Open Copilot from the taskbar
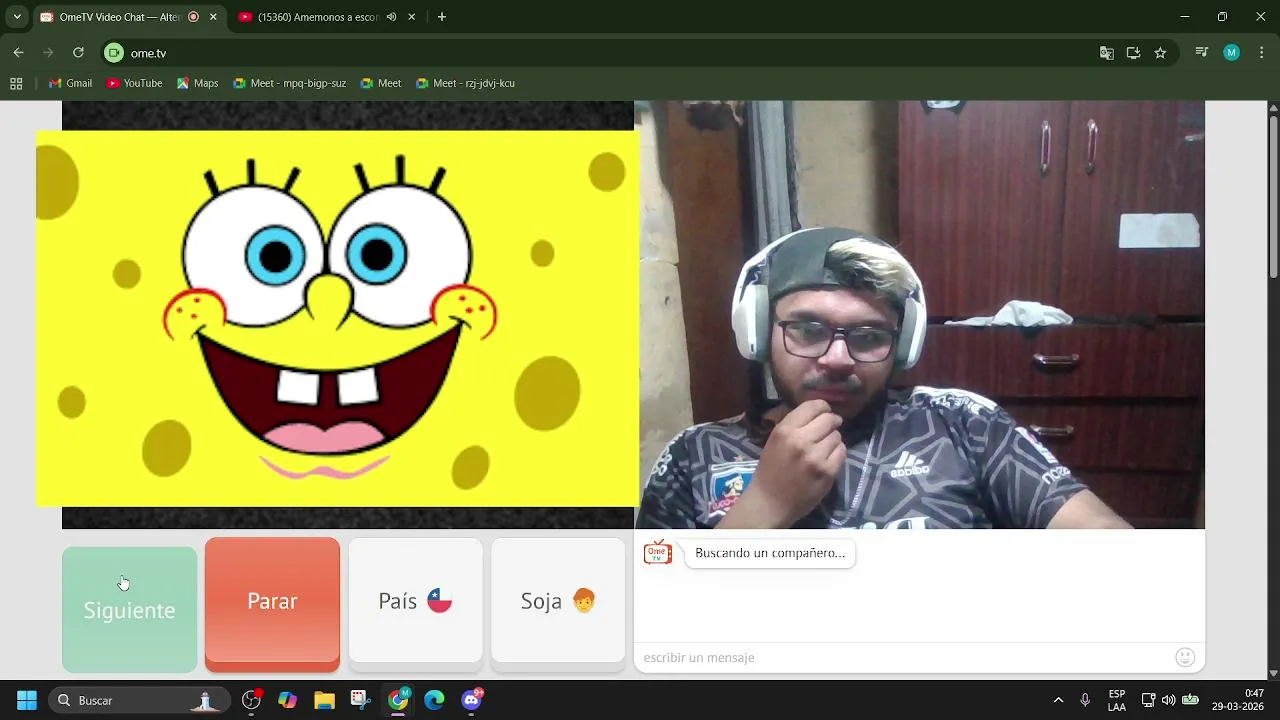The height and width of the screenshot is (720, 1280). [287, 700]
